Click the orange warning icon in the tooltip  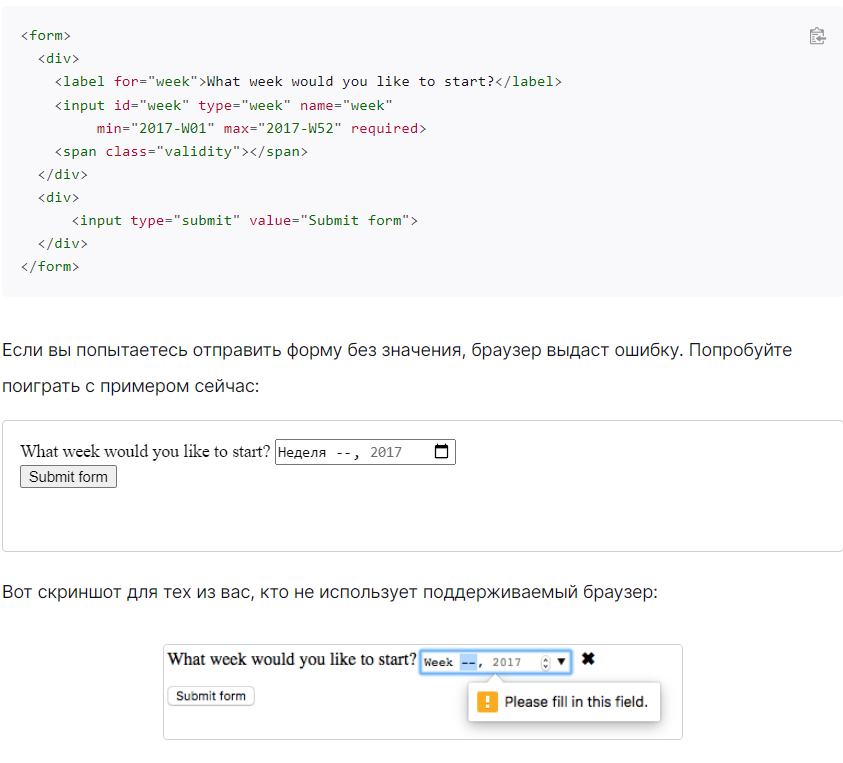click(487, 702)
